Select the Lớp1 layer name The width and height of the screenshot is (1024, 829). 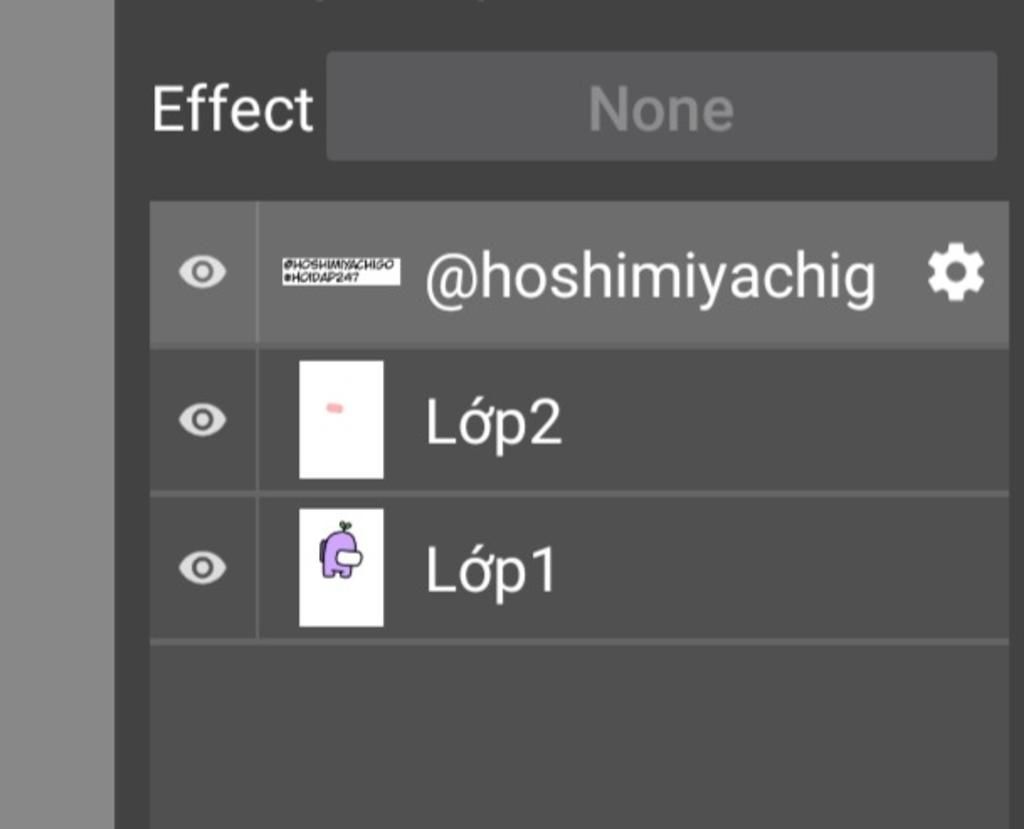pyautogui.click(x=491, y=570)
